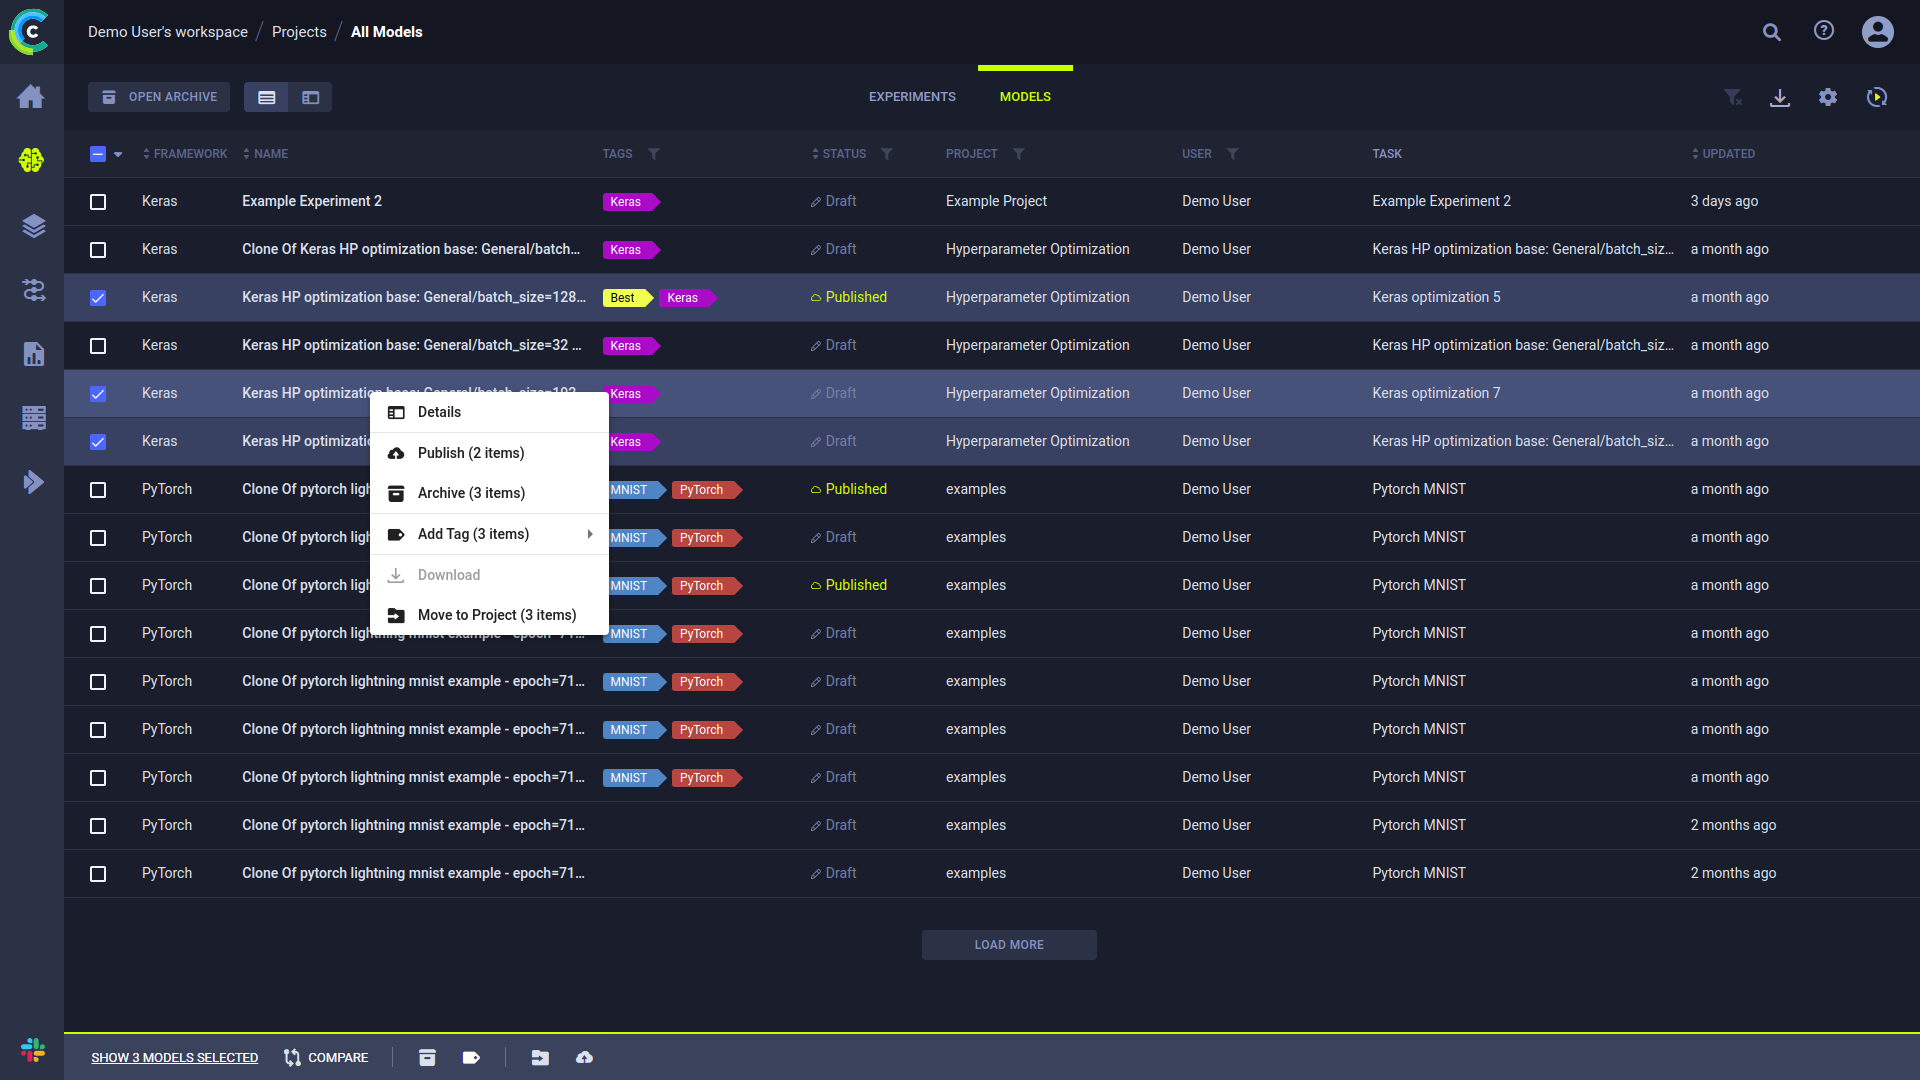Expand selection dropdown arrow beside header checkbox
This screenshot has height=1080, width=1920.
118,154
